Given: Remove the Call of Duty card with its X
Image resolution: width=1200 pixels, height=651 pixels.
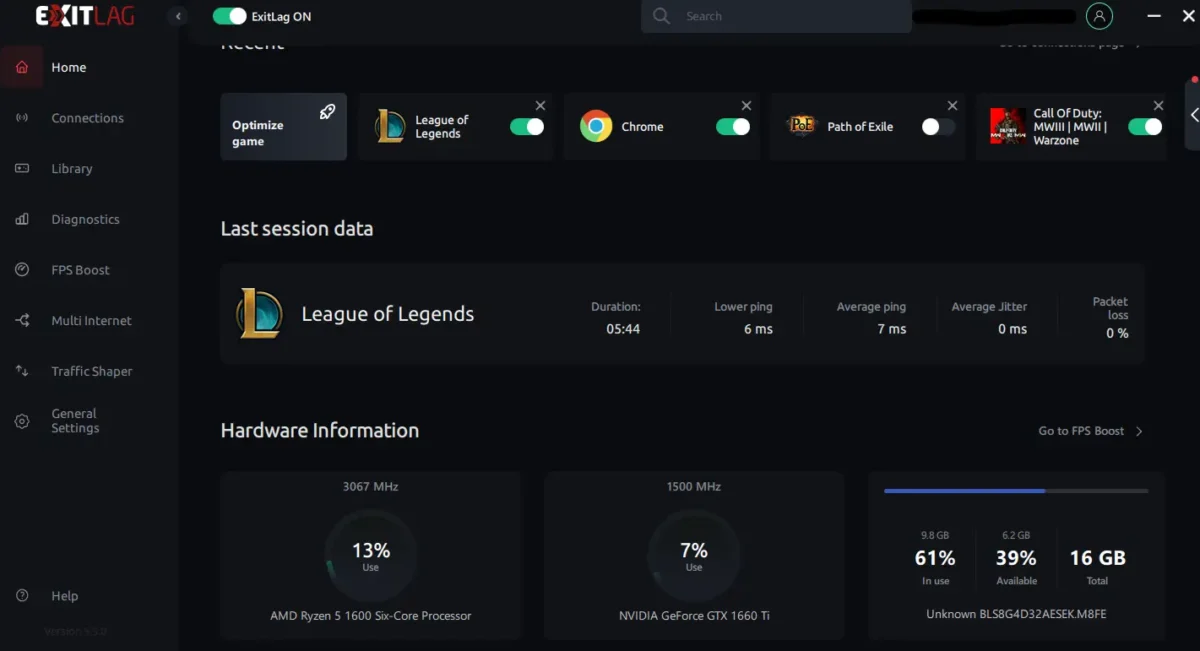Looking at the screenshot, I should [1158, 106].
